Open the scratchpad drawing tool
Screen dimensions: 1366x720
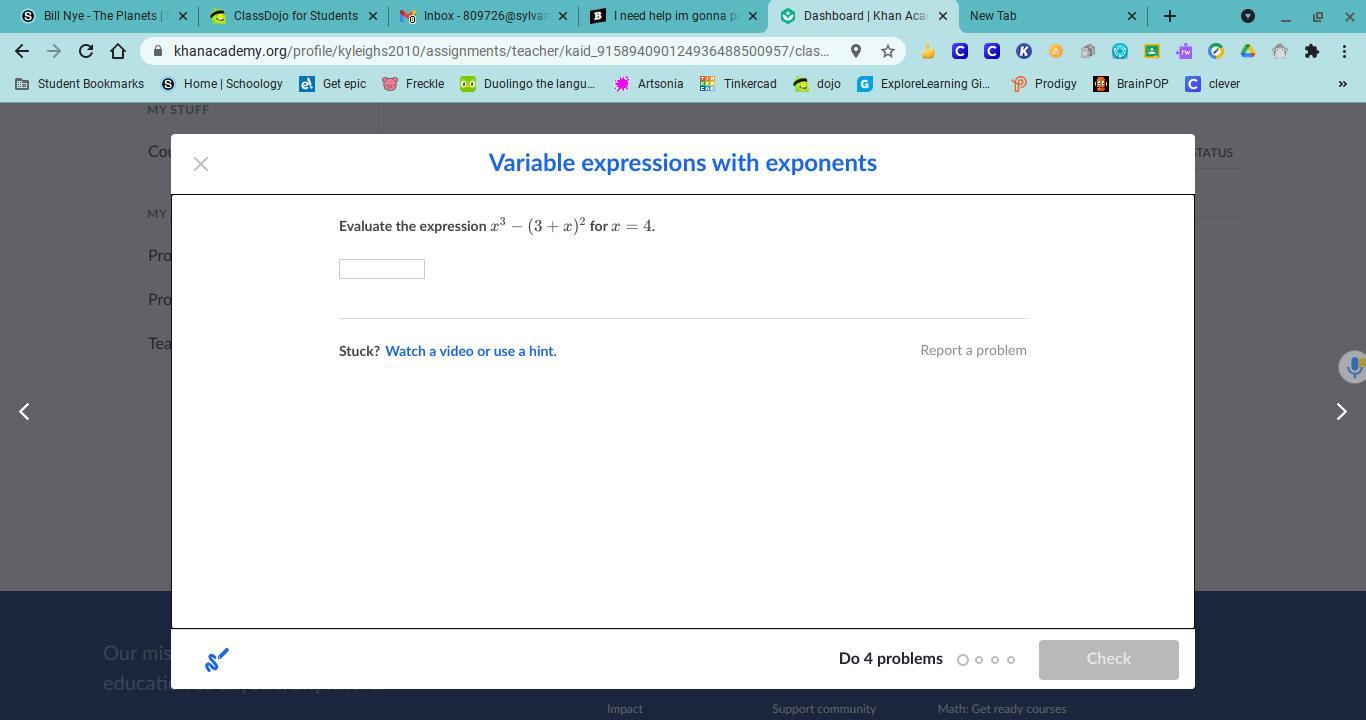click(217, 659)
